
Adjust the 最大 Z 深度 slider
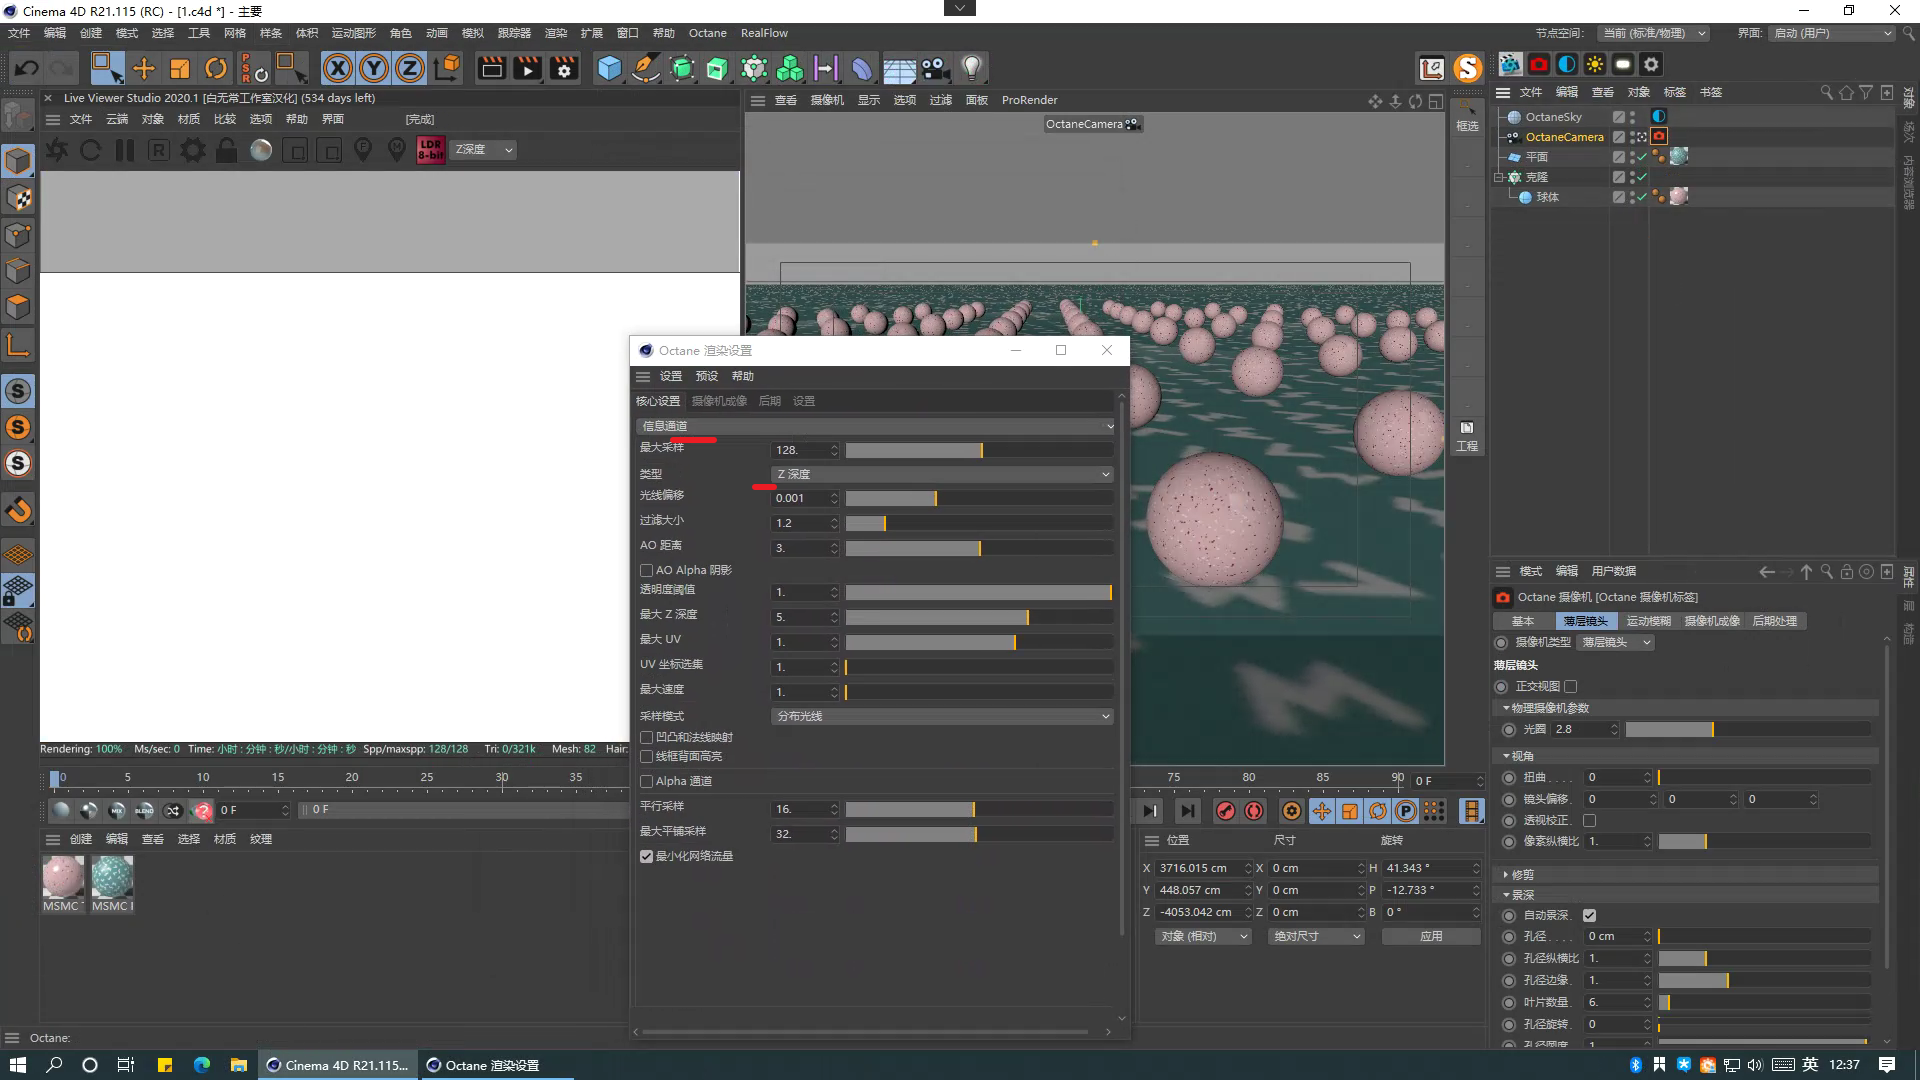click(x=979, y=618)
